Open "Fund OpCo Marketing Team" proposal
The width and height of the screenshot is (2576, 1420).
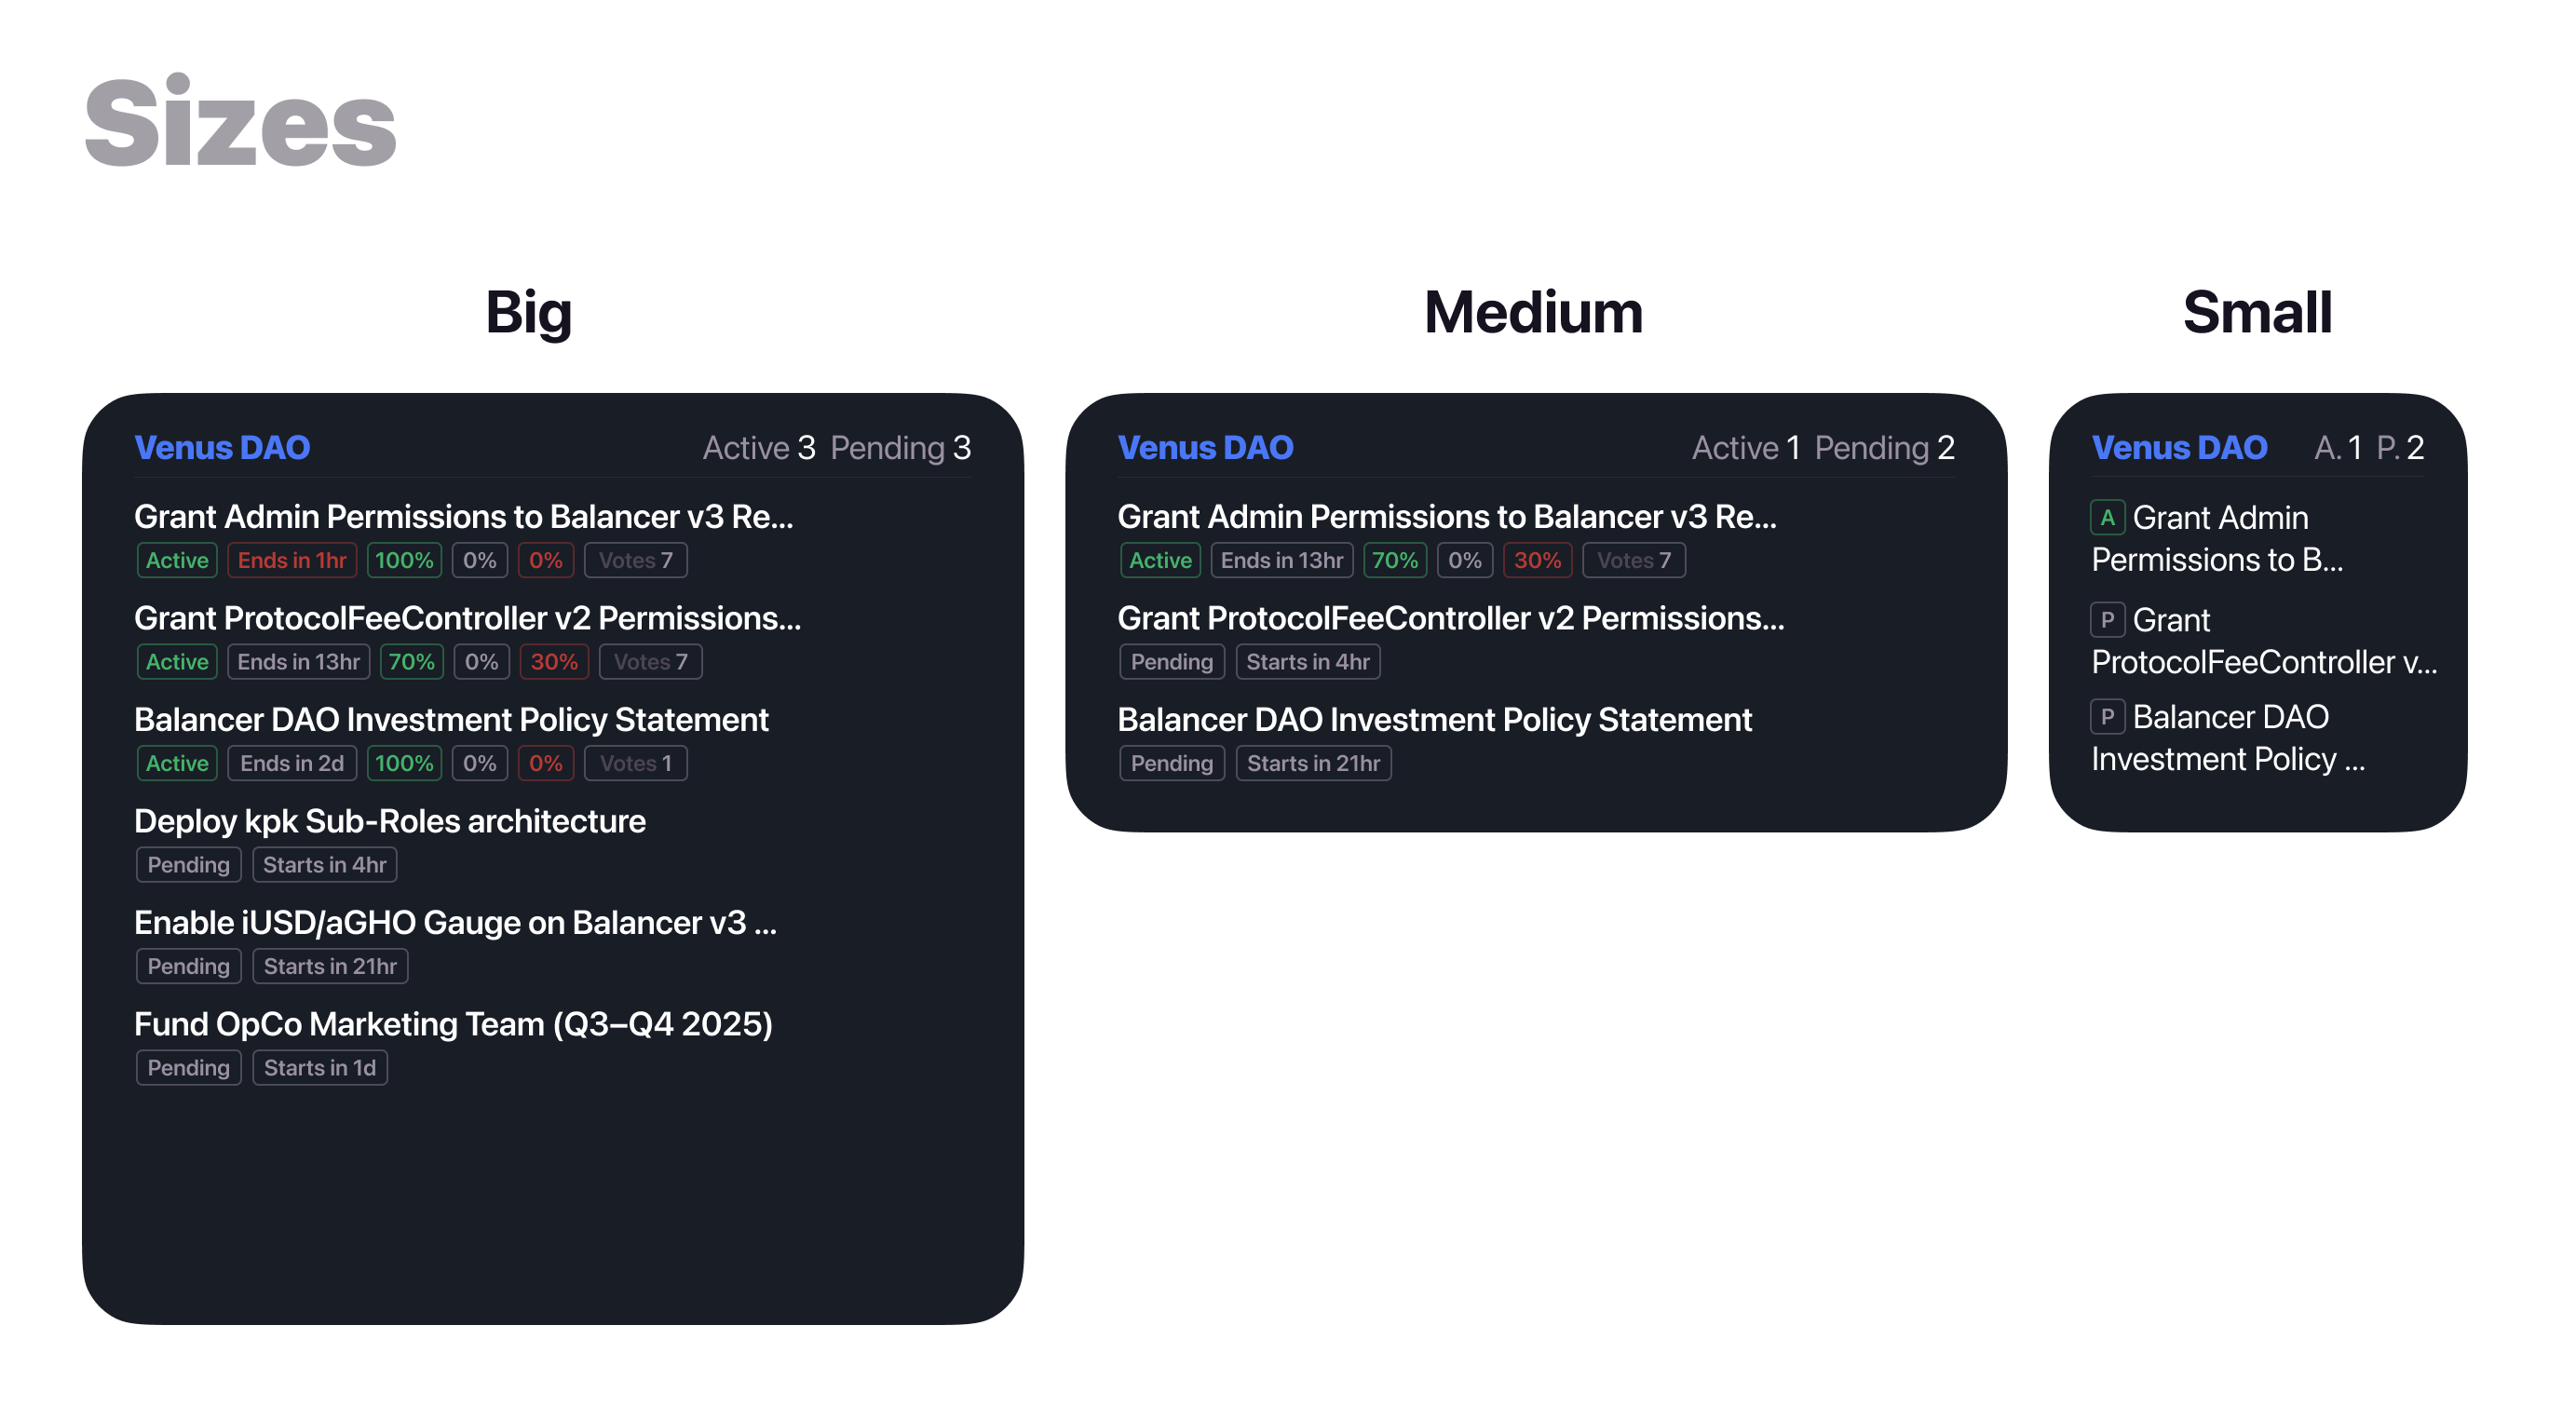click(x=453, y=1024)
